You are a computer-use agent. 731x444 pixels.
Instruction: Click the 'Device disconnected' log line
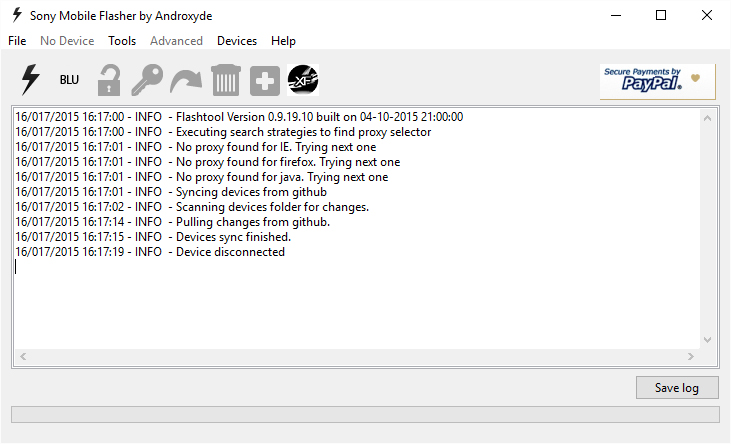pyautogui.click(x=150, y=252)
